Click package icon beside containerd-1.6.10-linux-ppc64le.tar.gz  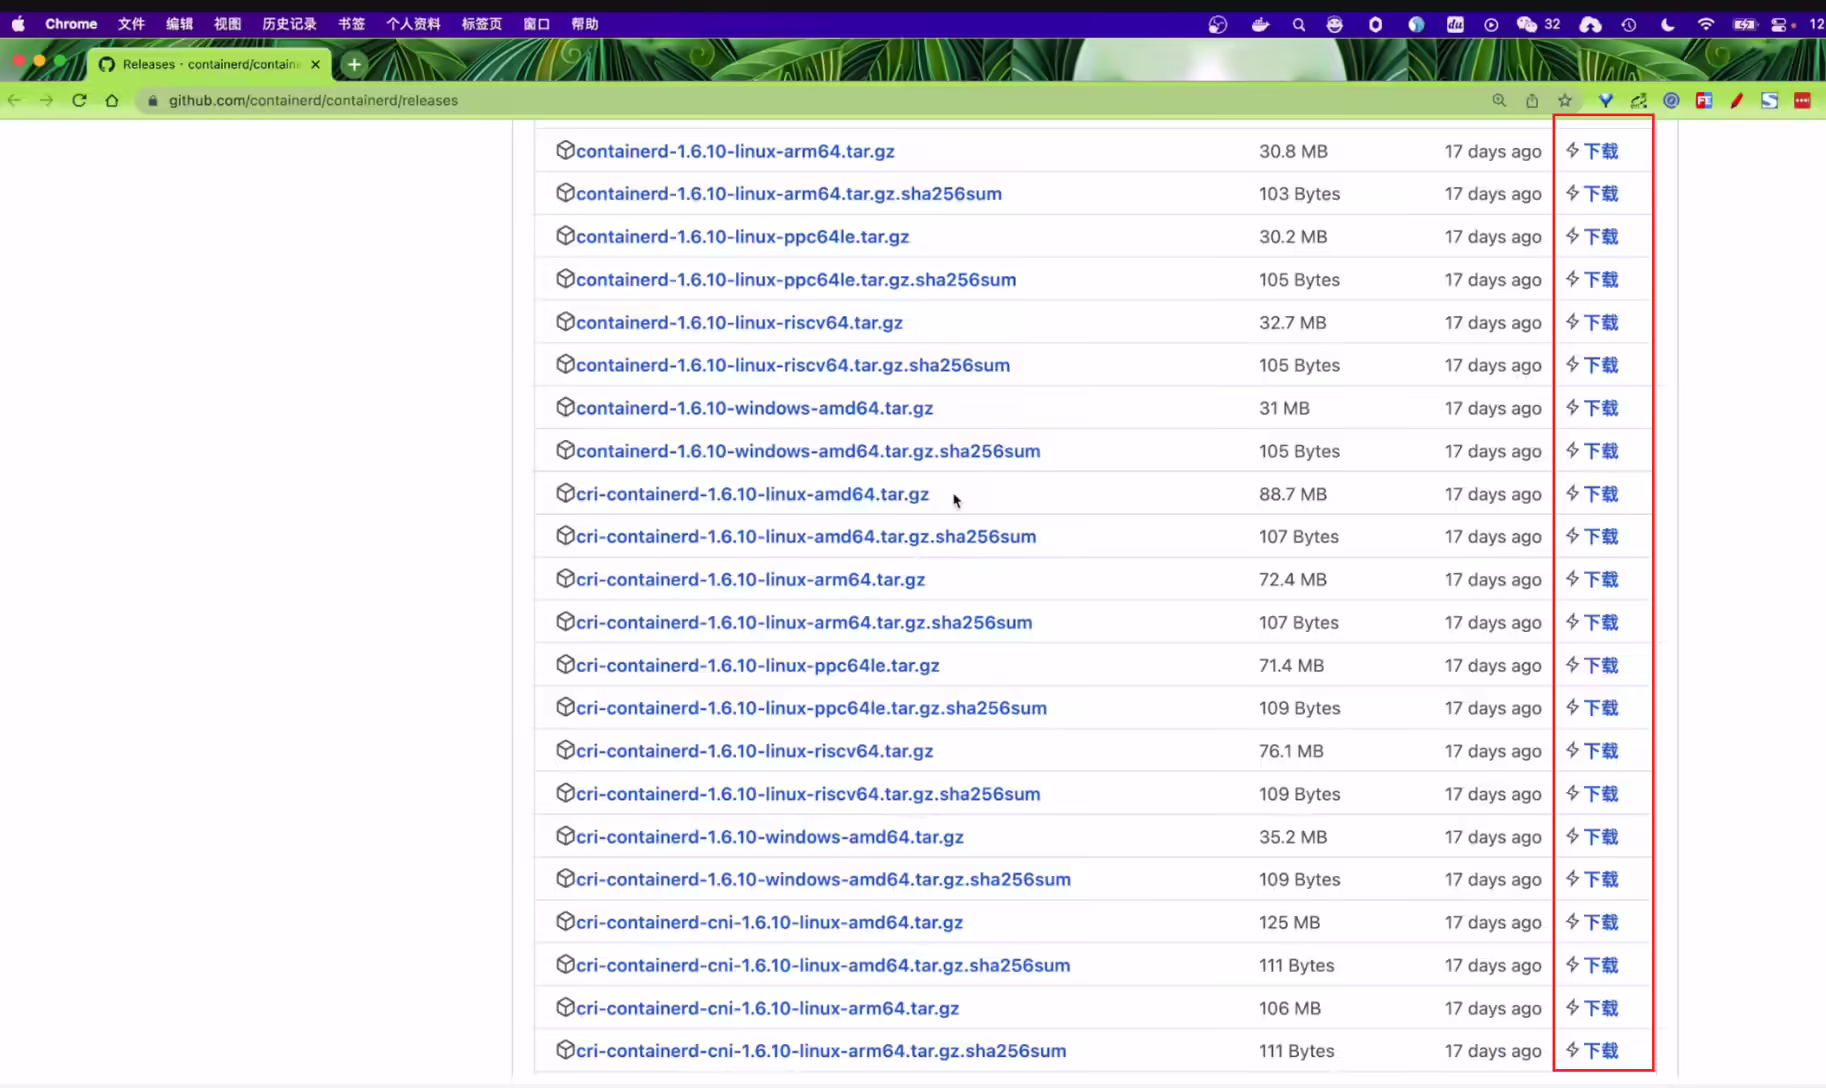click(565, 236)
